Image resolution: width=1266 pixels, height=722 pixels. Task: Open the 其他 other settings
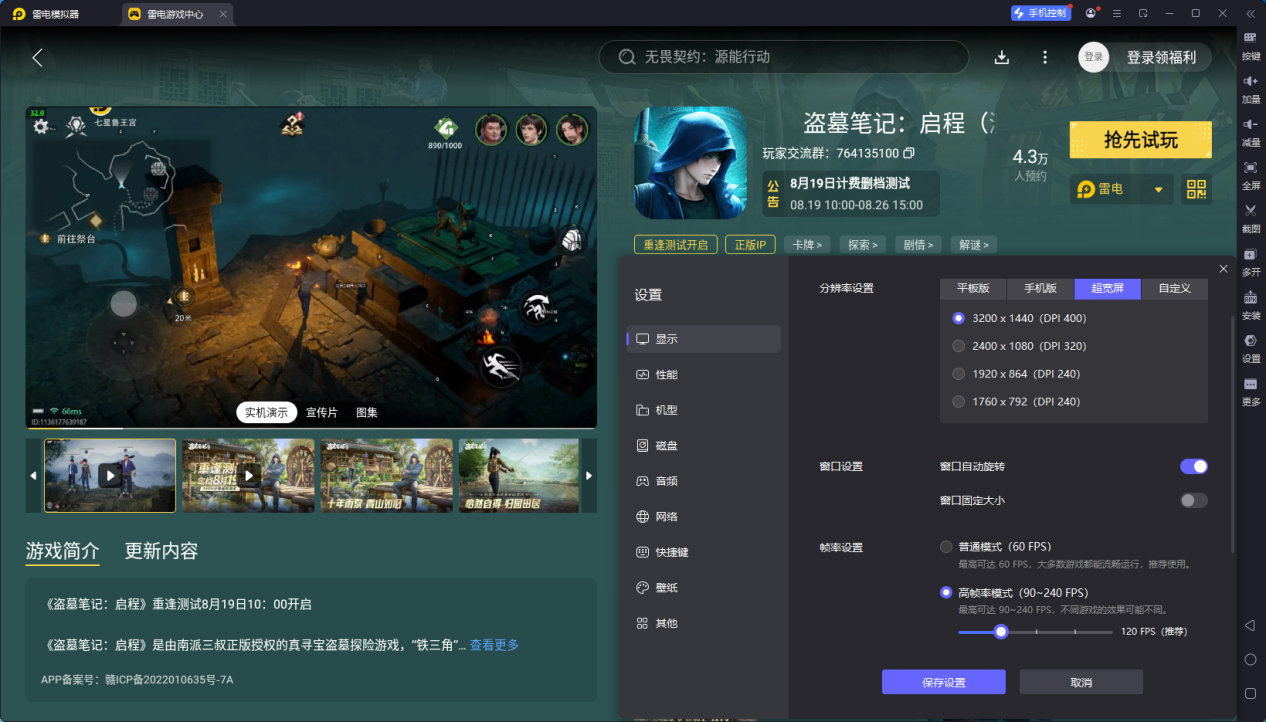point(704,623)
